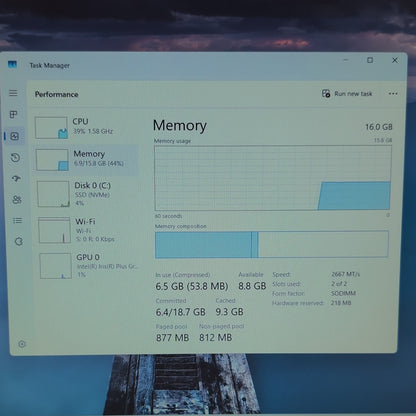Screen dimensions: 416x416
Task: Click the SSD (NVMe) disk type text
Action: 92,195
